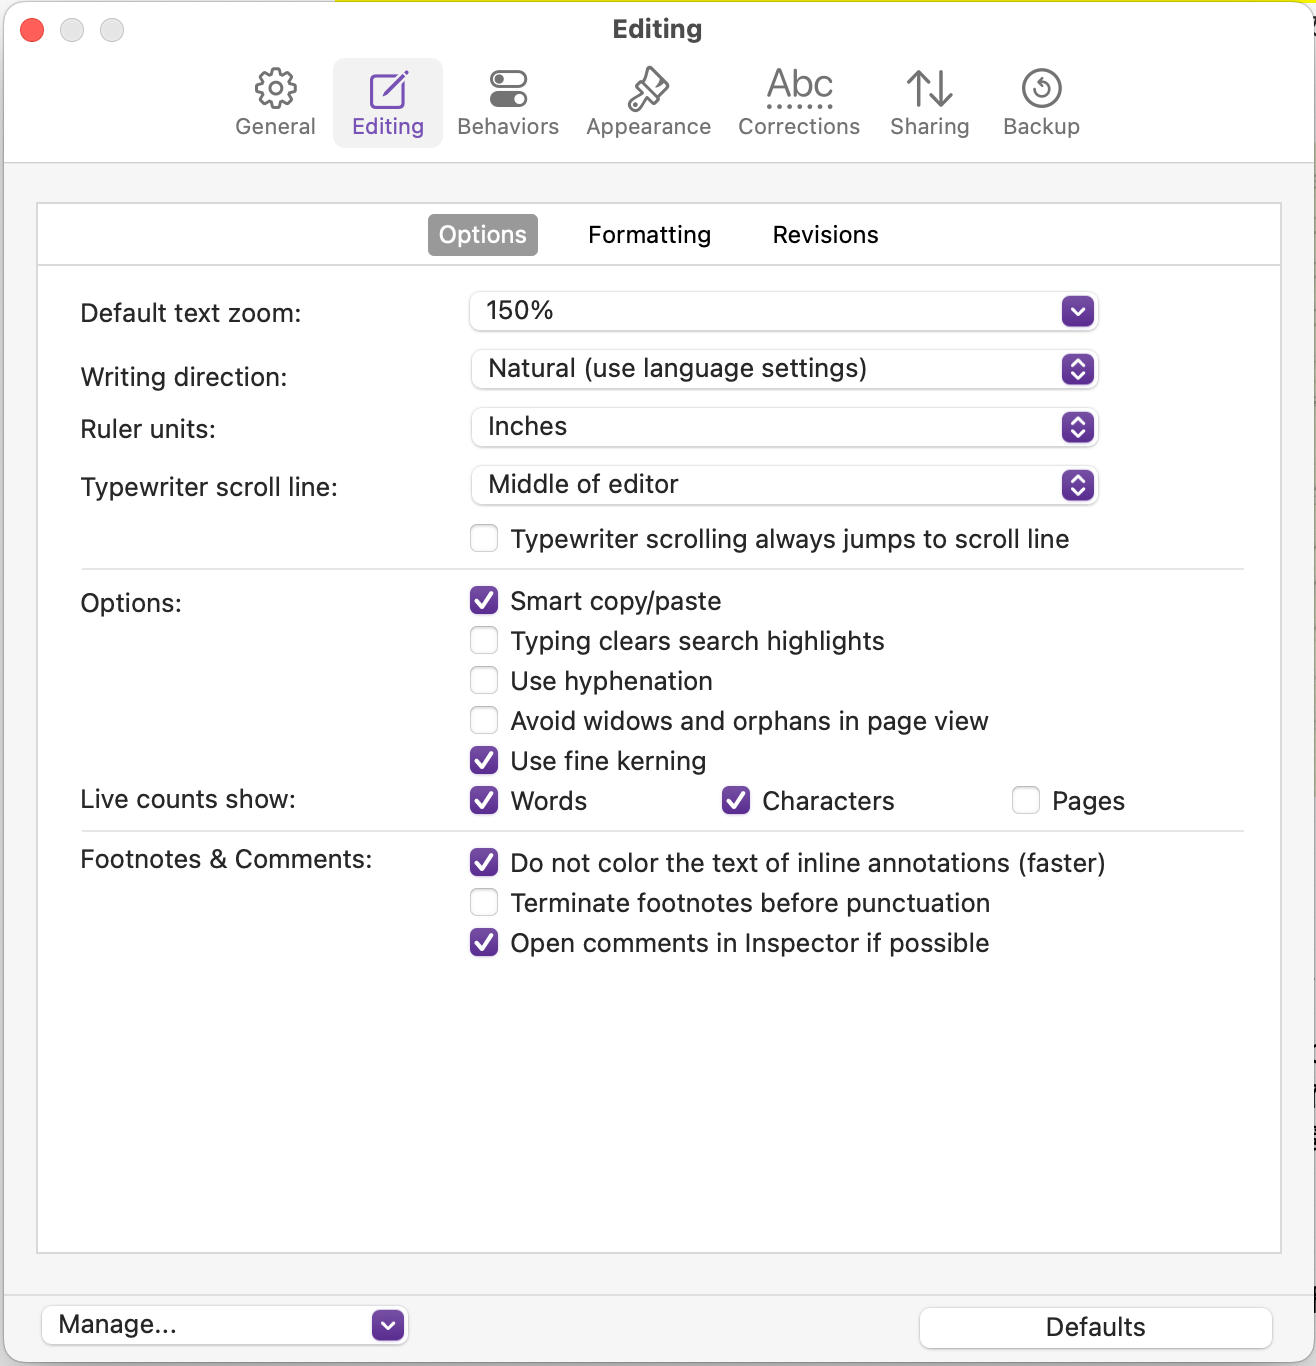Open Corrections Abc icon
Viewport: 1316px width, 1366px height.
799,89
